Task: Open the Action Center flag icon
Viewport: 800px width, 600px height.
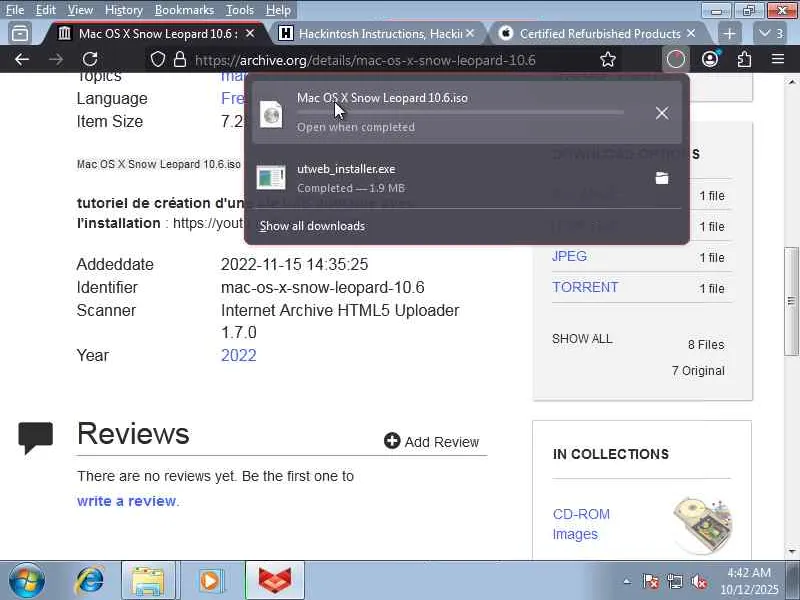Action: [651, 581]
